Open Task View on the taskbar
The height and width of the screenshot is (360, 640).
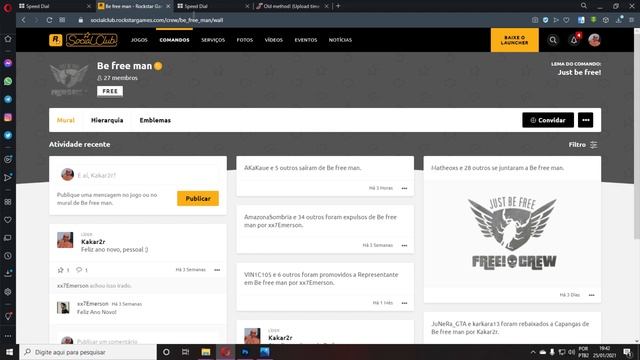pos(185,352)
